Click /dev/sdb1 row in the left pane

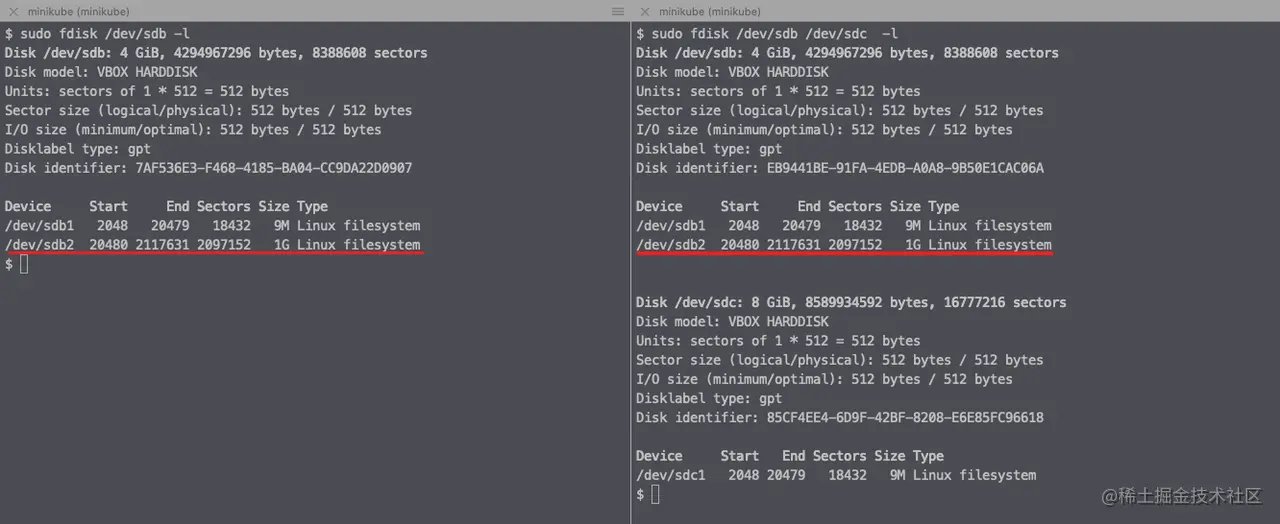(212, 226)
